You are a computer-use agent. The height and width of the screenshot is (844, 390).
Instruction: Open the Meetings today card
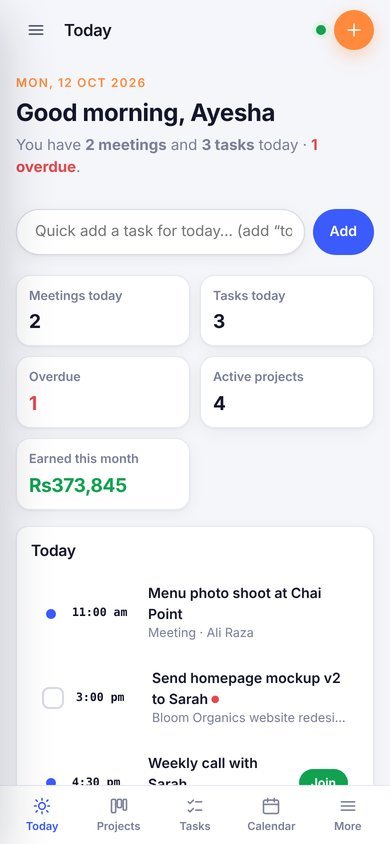point(103,311)
